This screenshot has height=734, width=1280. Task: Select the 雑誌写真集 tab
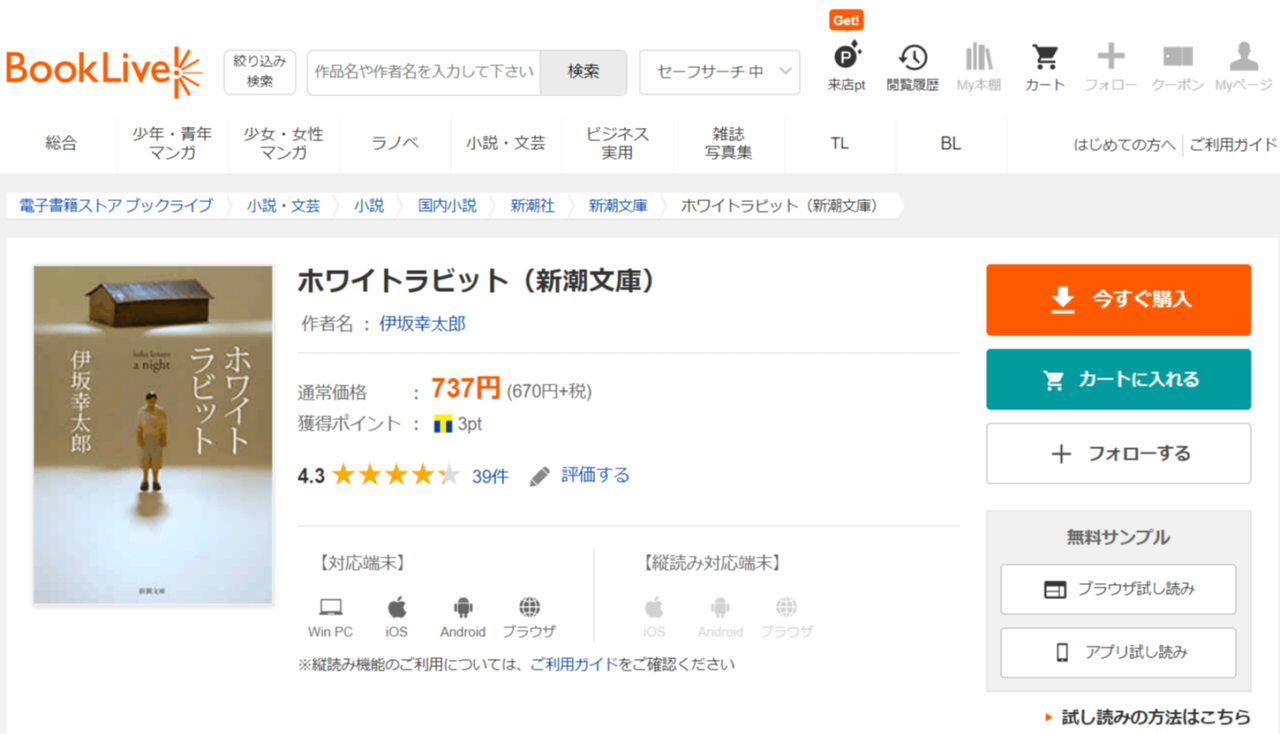729,144
